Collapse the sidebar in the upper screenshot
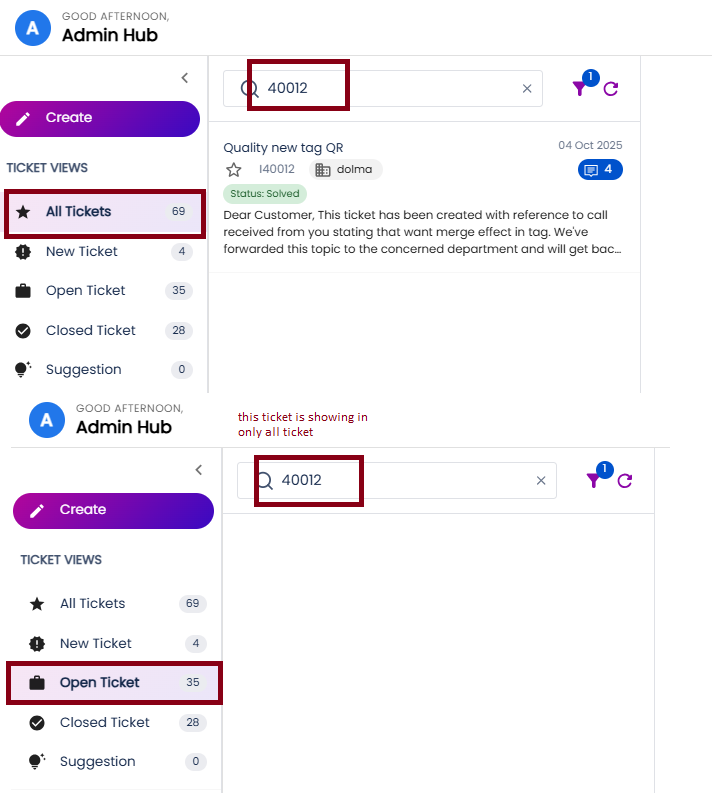The image size is (712, 812). pyautogui.click(x=185, y=78)
